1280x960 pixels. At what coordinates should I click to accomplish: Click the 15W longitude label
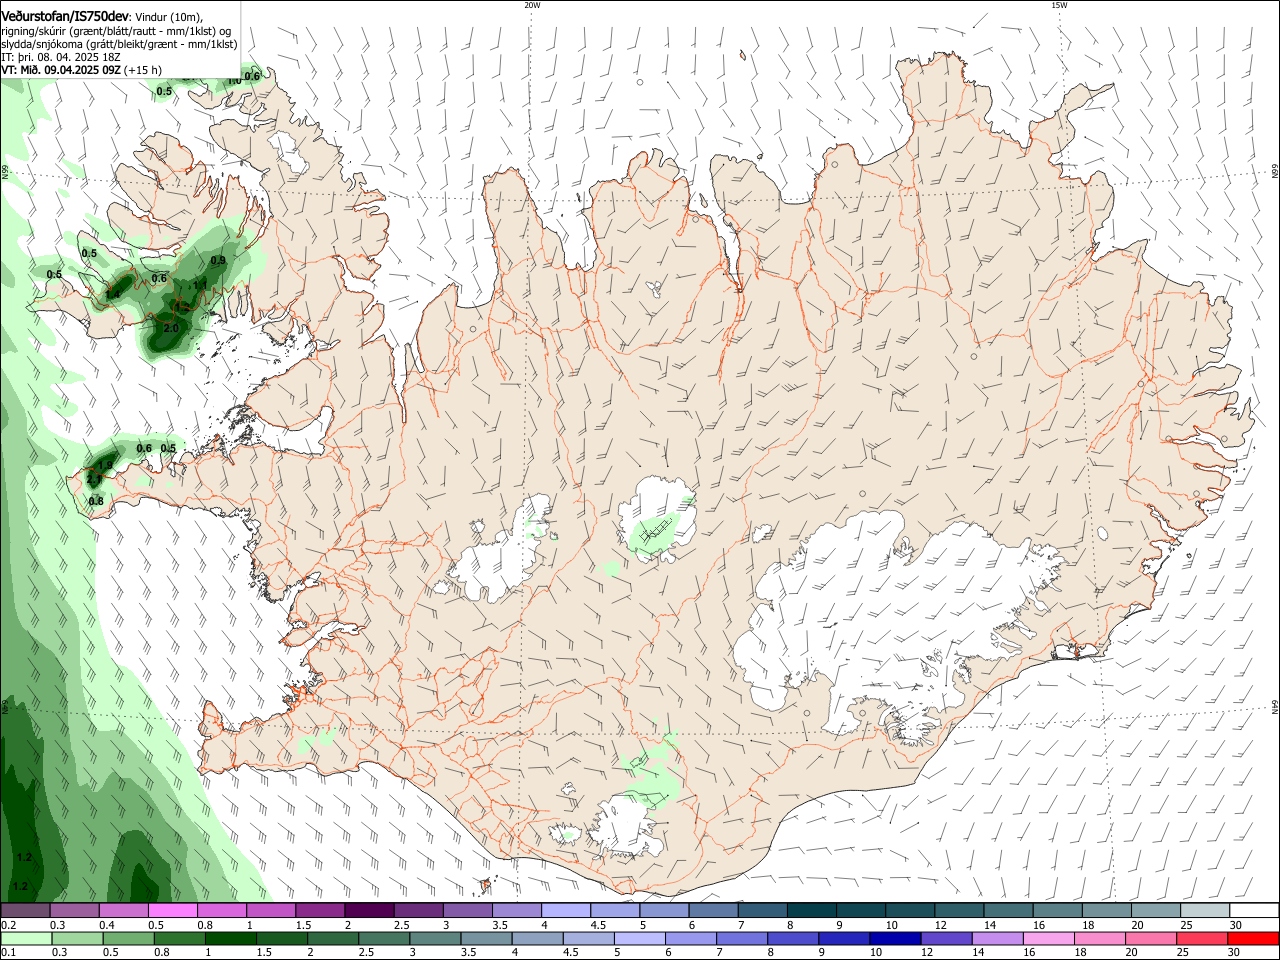tap(1058, 5)
